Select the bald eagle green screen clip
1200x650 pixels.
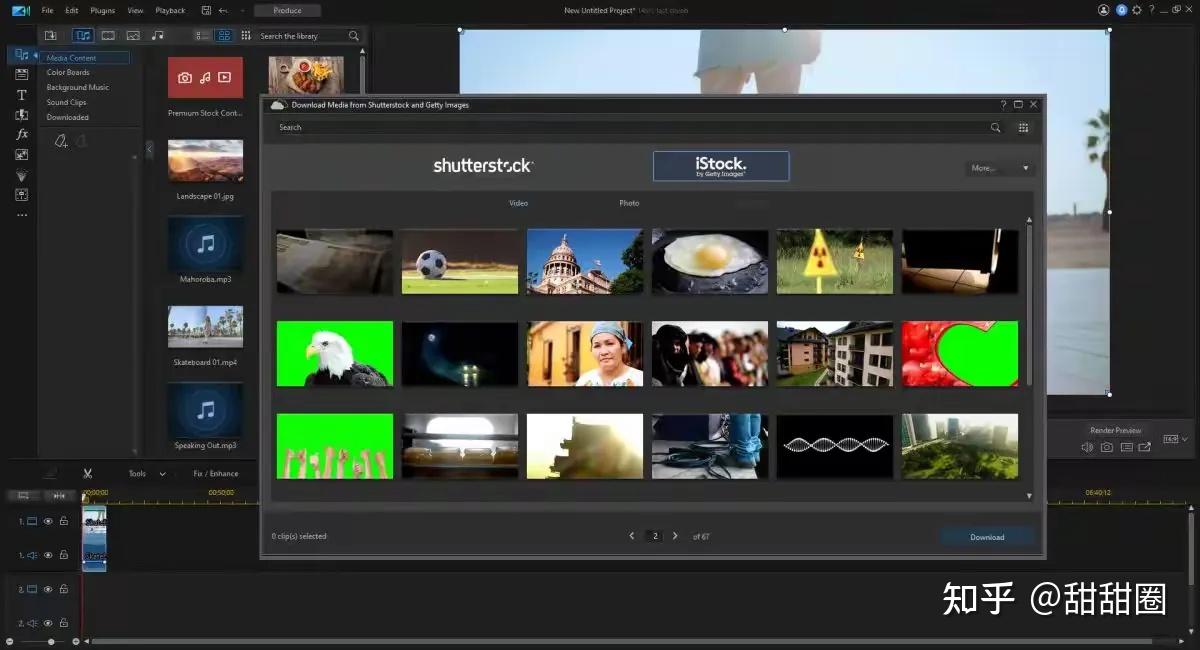[x=335, y=353]
